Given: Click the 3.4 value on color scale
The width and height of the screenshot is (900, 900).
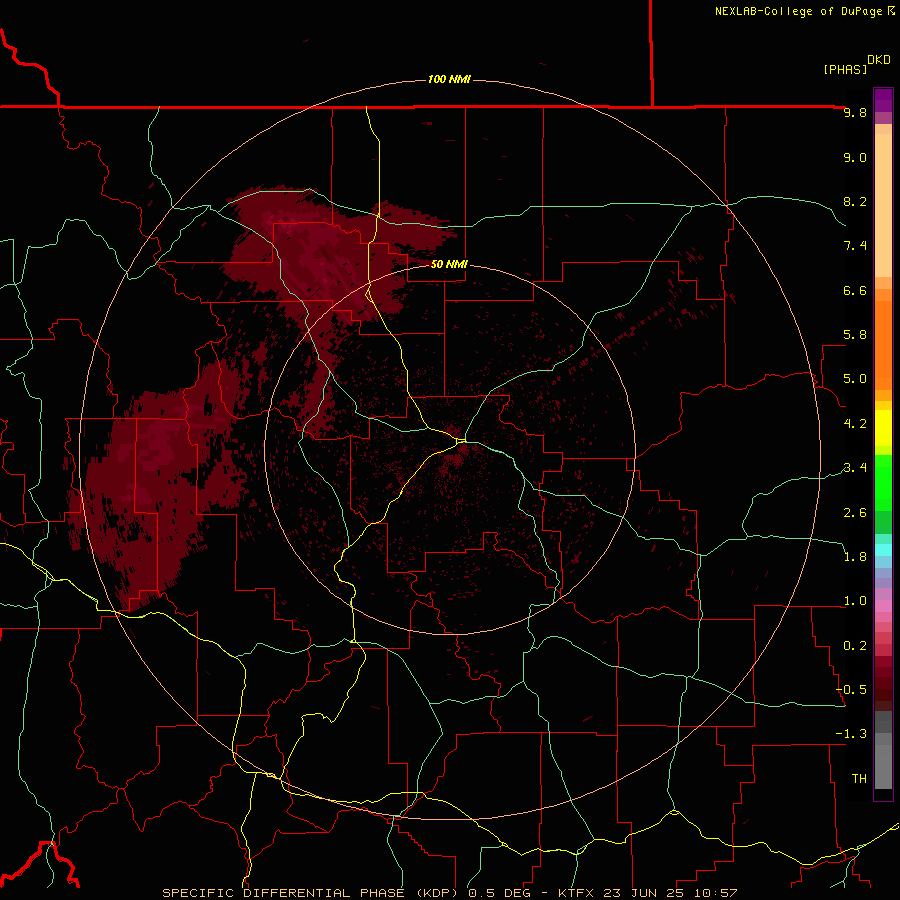Looking at the screenshot, I should pyautogui.click(x=855, y=468).
